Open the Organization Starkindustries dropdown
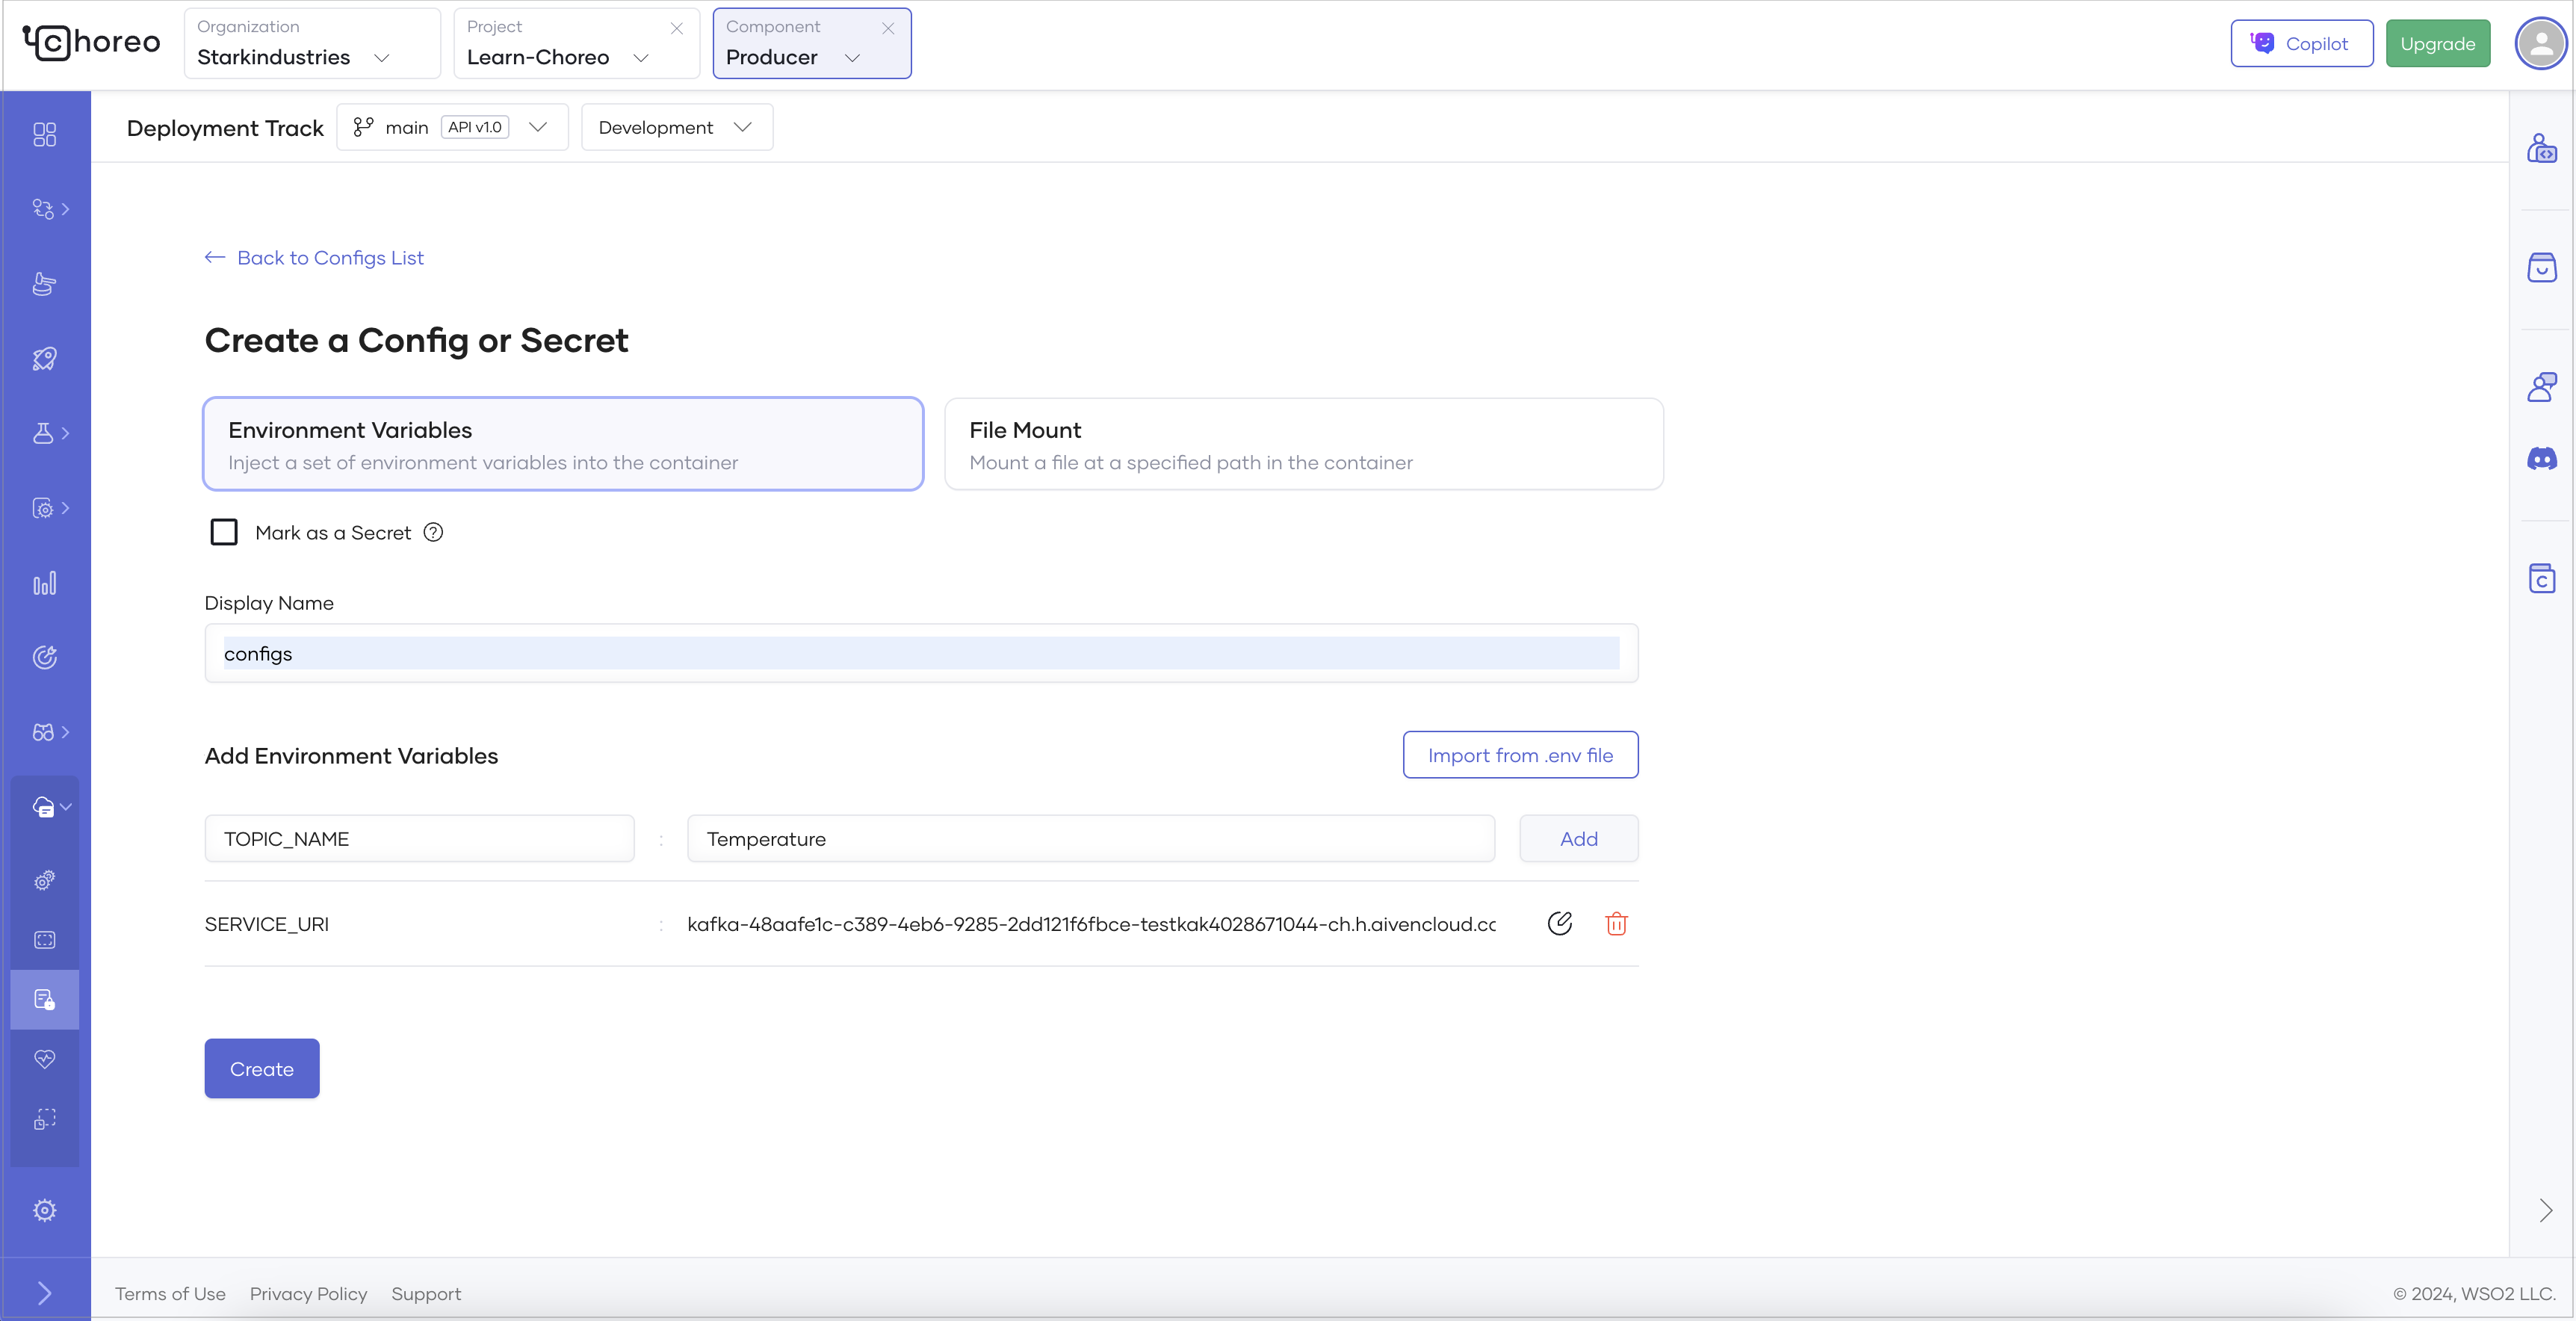 pyautogui.click(x=311, y=44)
